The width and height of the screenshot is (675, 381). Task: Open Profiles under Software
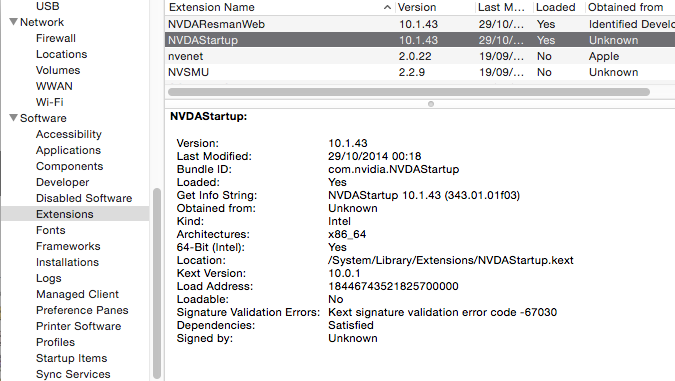(x=56, y=342)
